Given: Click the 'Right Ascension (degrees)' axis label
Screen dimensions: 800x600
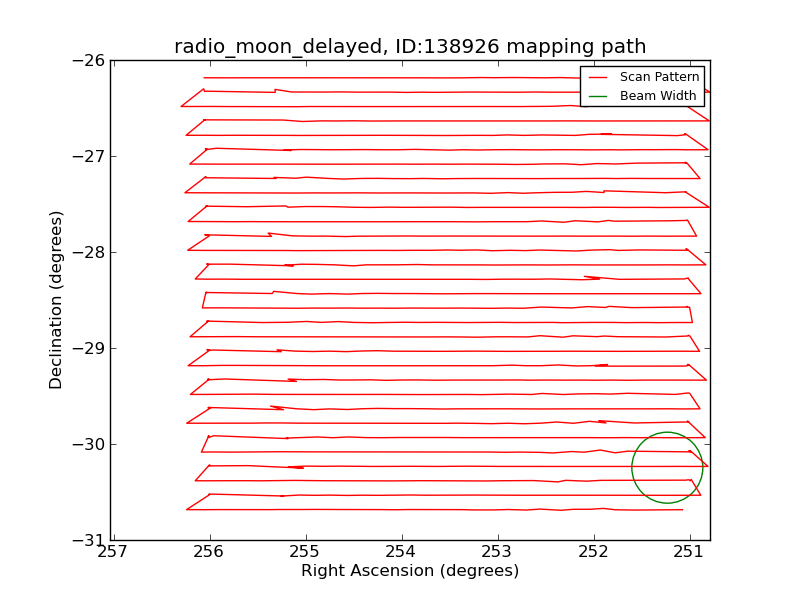Looking at the screenshot, I should [410, 571].
